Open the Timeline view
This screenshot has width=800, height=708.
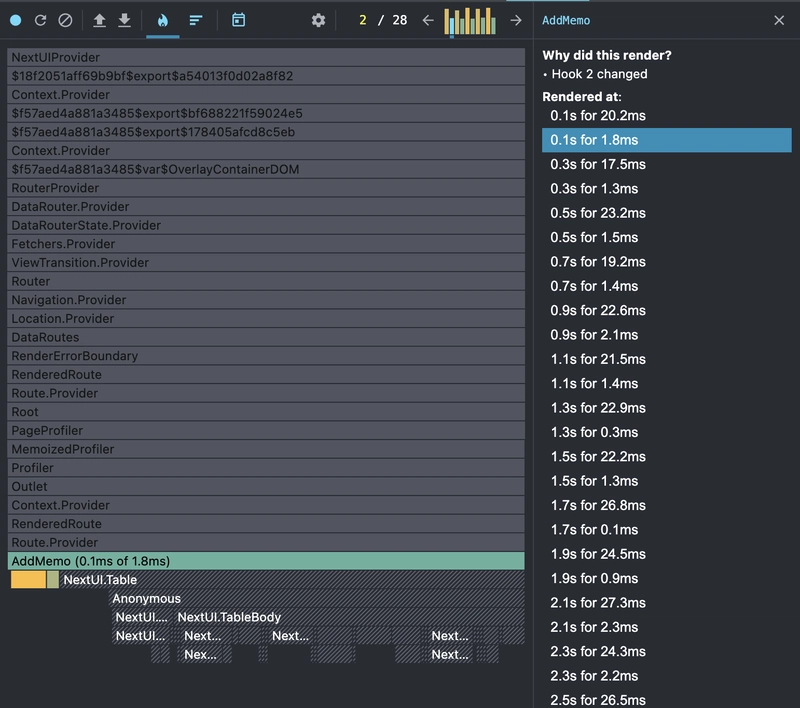(238, 20)
